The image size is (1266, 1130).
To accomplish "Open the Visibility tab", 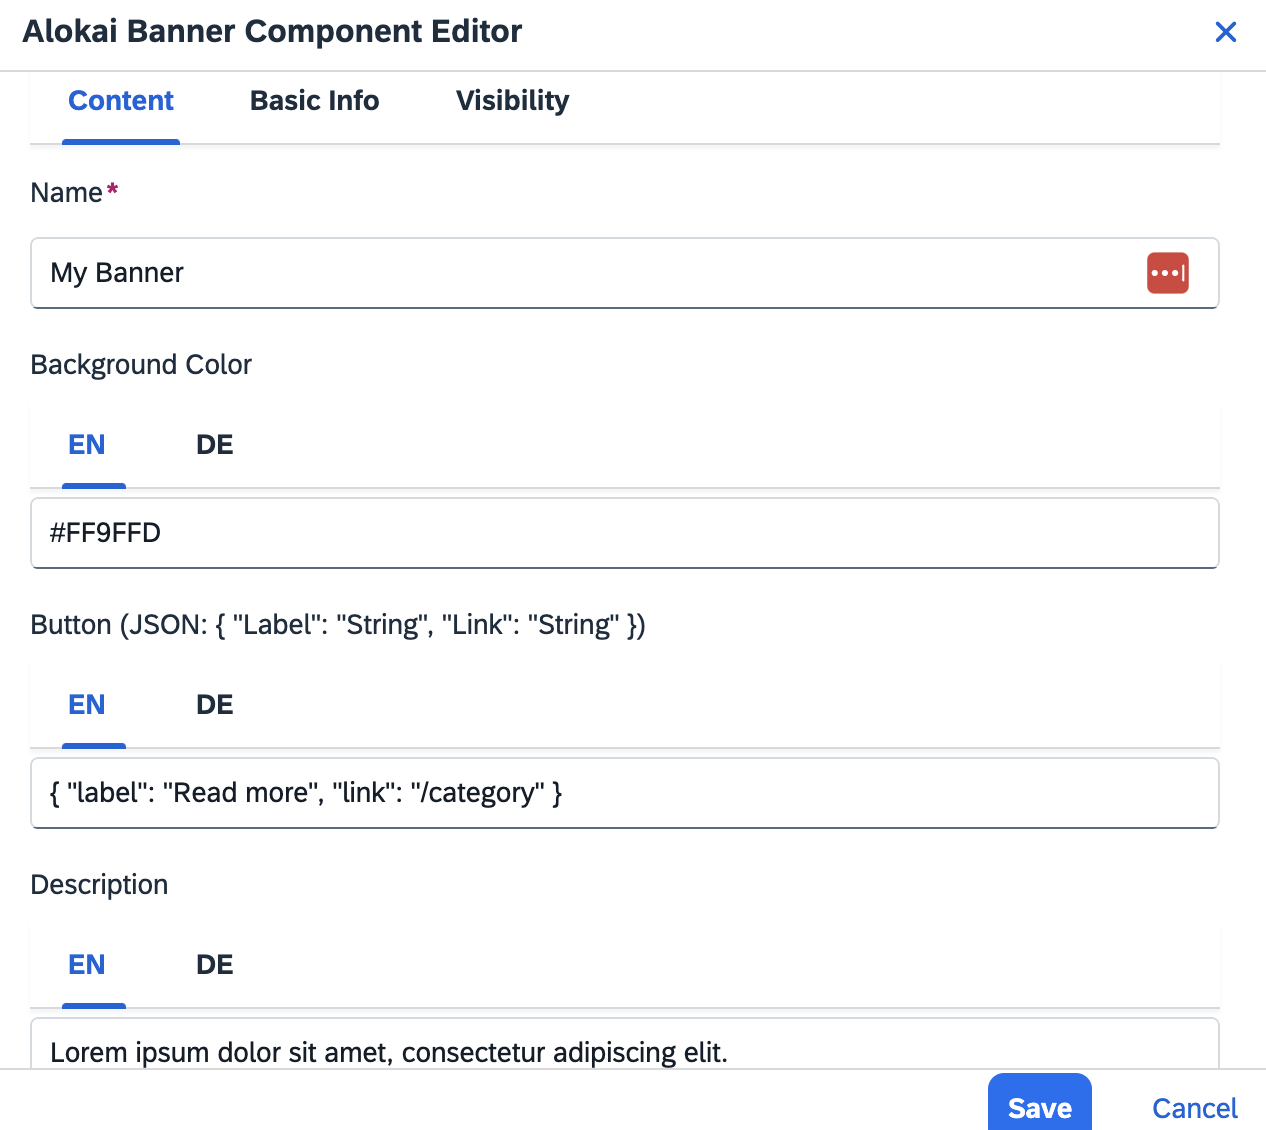I will 512,101.
